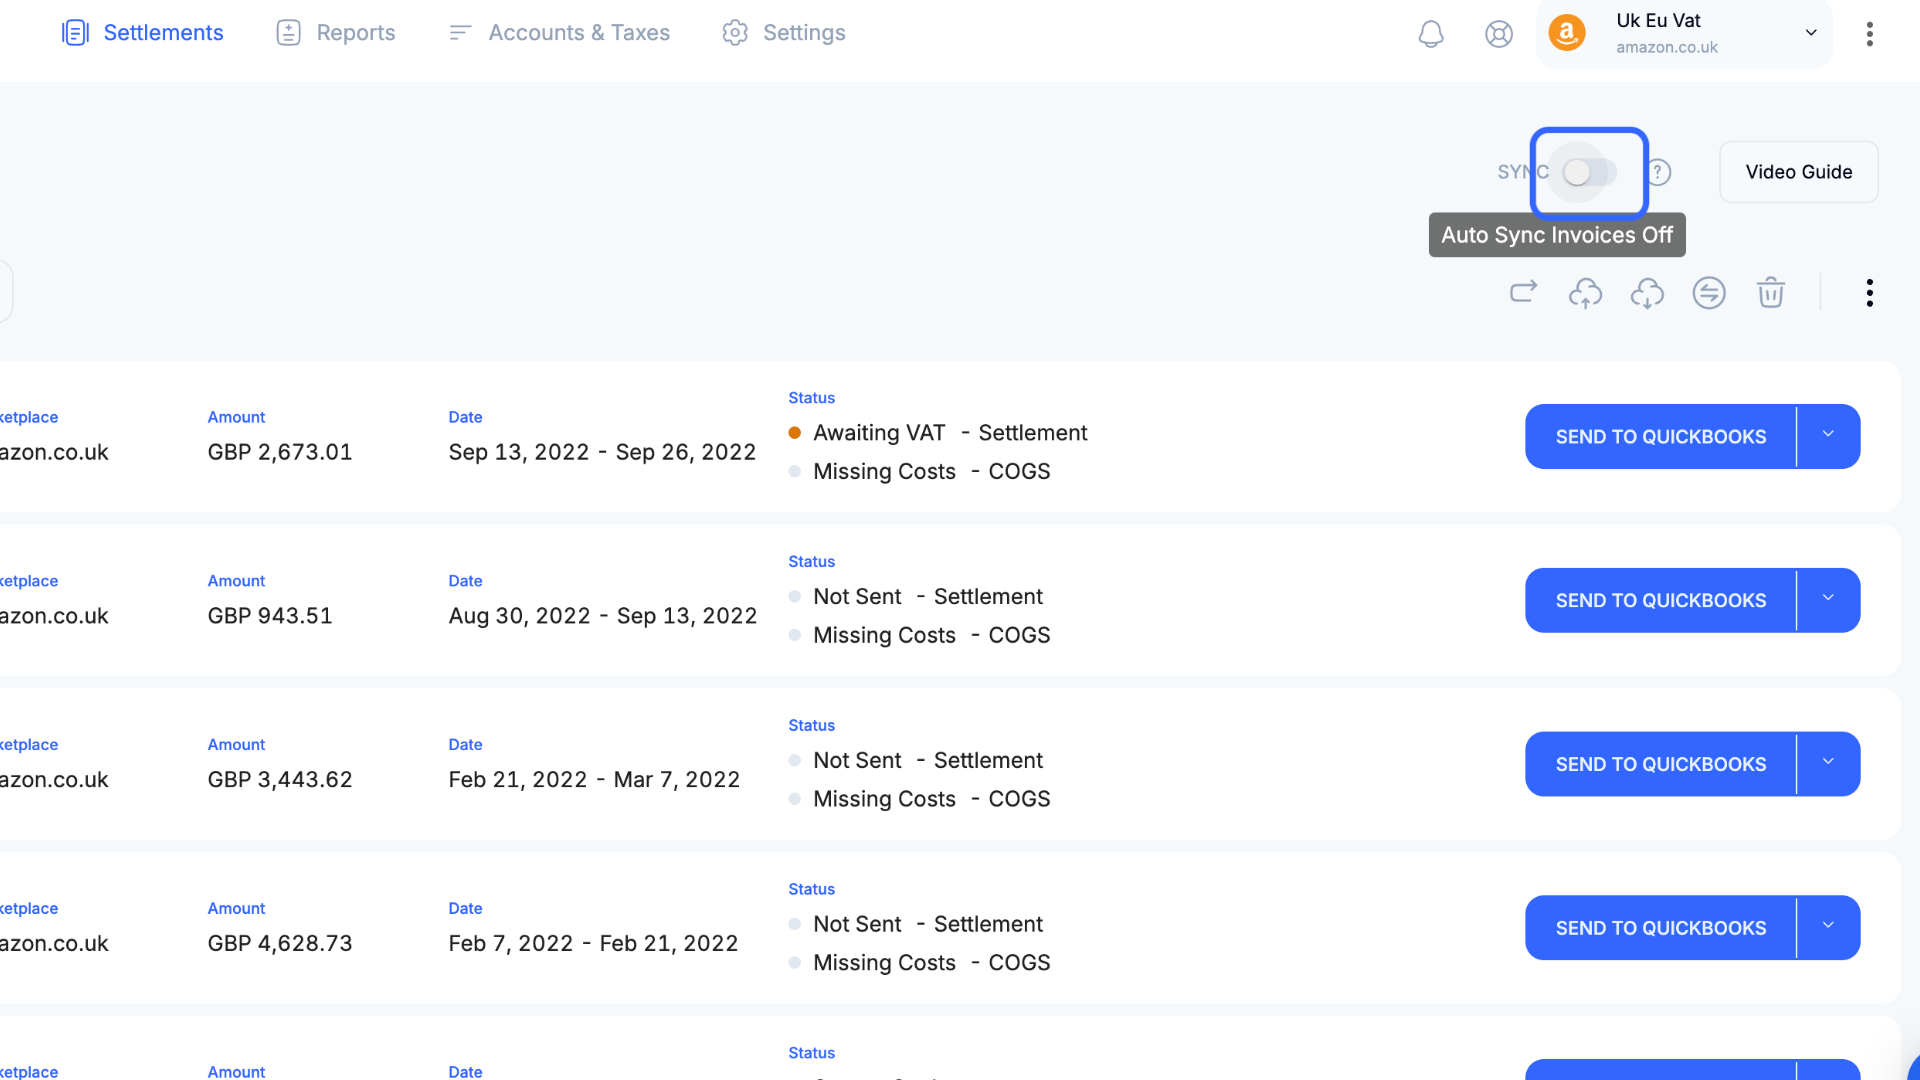This screenshot has height=1080, width=1920.
Task: Click the Settings gear icon
Action: (735, 33)
